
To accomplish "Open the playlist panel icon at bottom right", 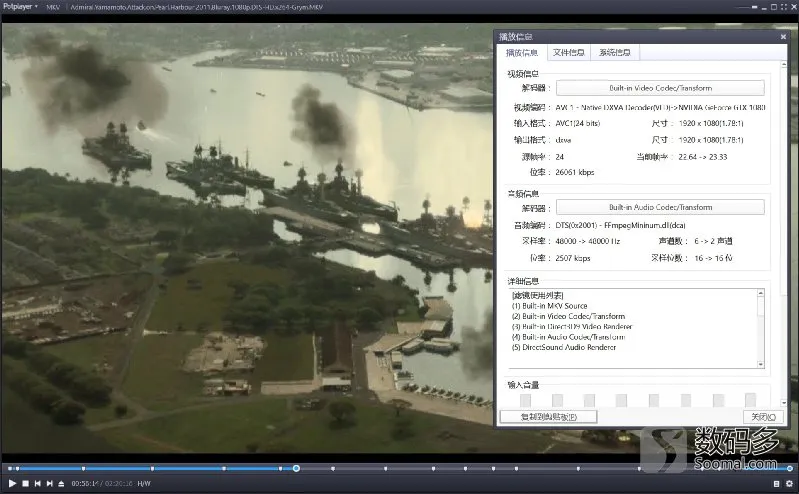I will click(777, 483).
